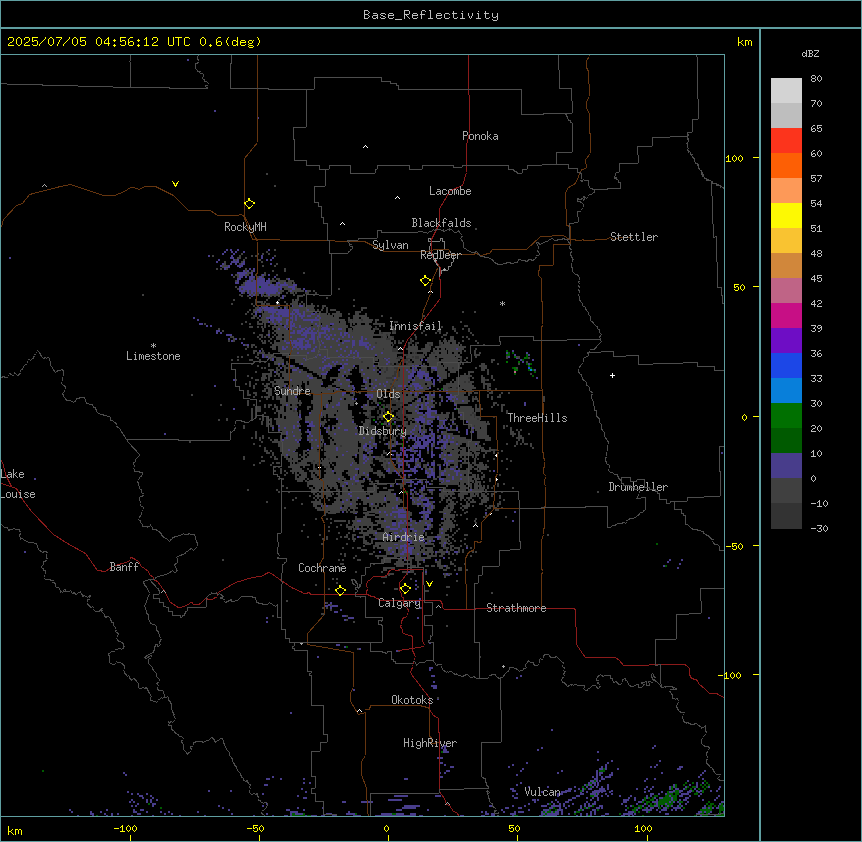862x842 pixels.
Task: Click the 50 tick on the vertical axis
Action: 739,287
